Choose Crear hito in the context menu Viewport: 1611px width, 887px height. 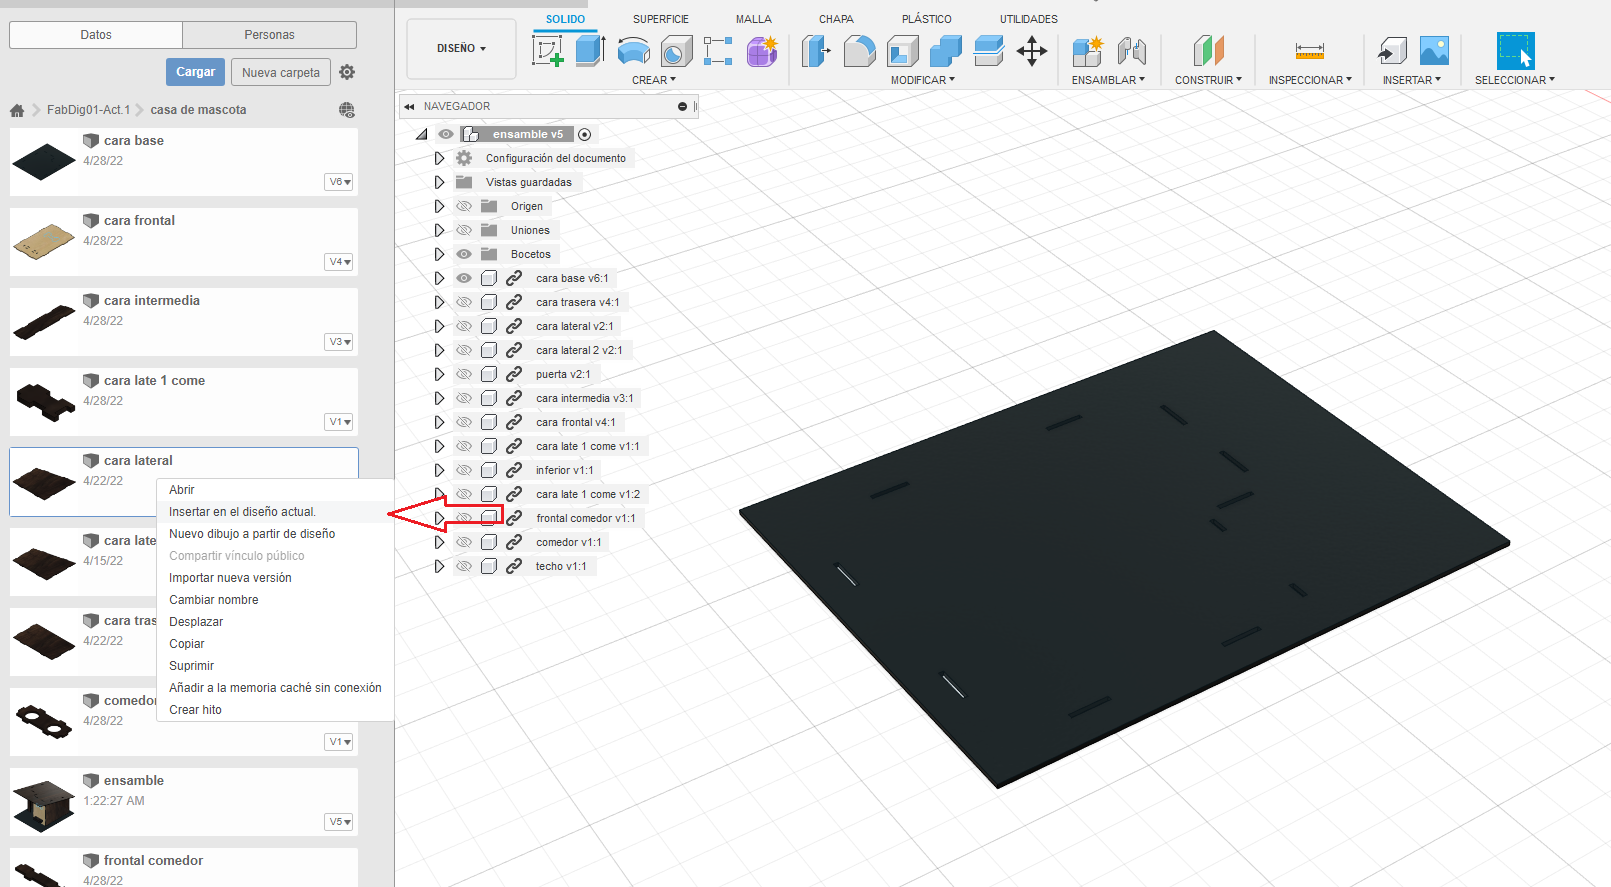196,710
